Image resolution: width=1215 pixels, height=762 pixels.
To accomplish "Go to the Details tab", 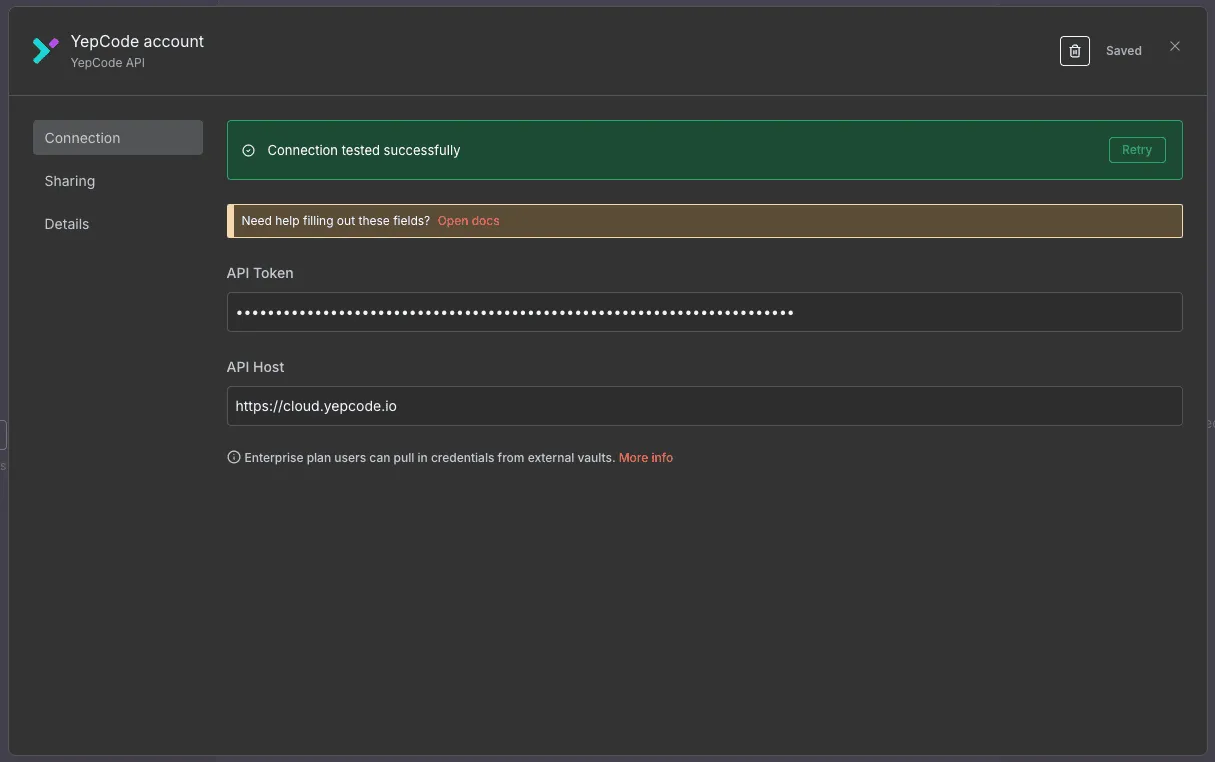I will pyautogui.click(x=67, y=224).
